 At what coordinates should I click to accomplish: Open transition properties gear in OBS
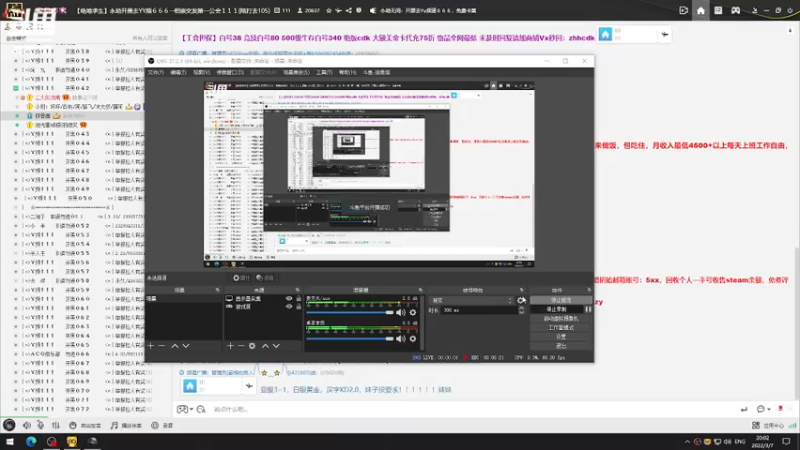pos(521,301)
